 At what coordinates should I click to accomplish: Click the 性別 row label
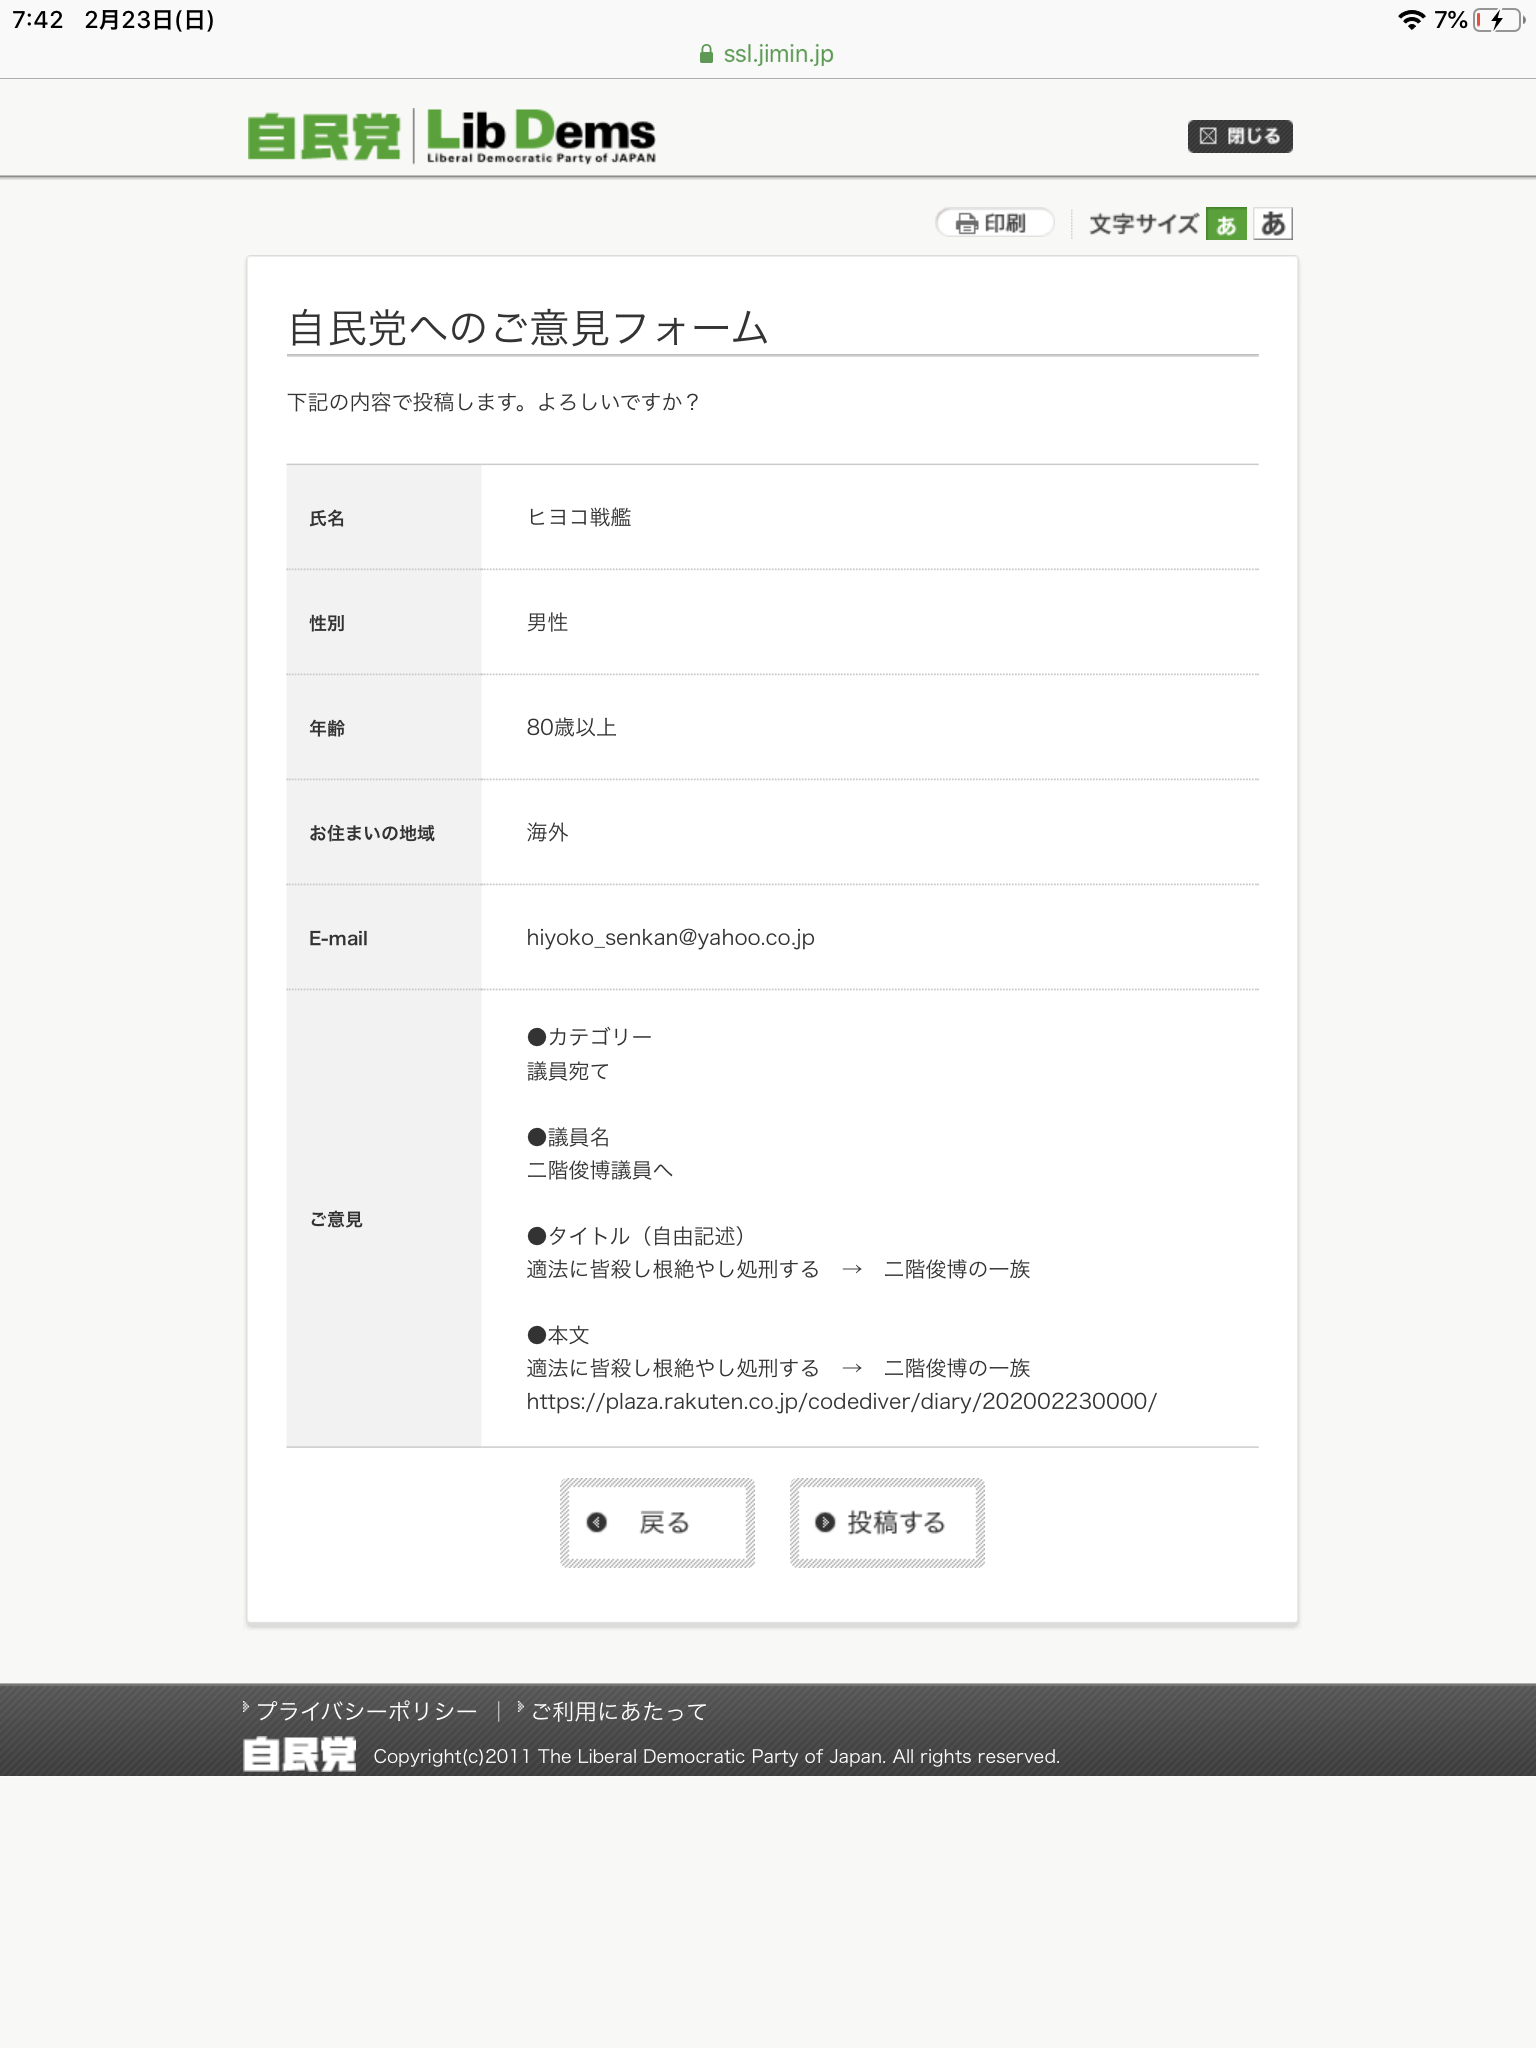click(x=327, y=623)
